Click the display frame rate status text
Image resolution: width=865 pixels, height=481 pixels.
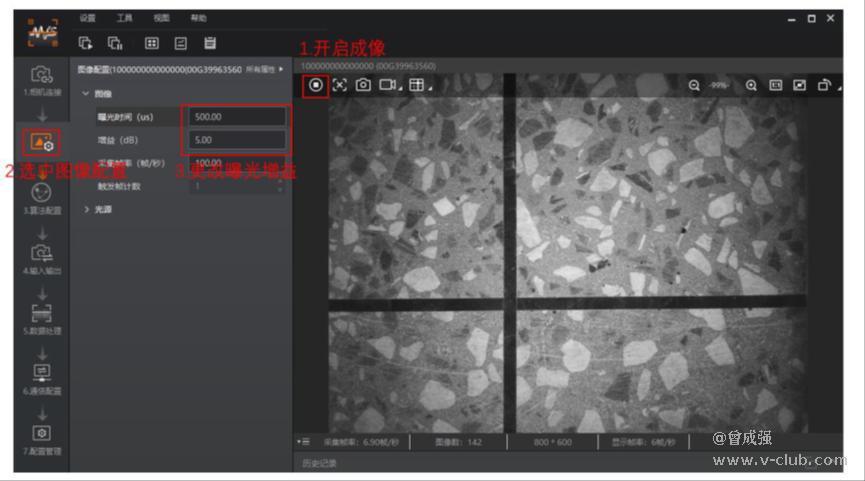643,442
